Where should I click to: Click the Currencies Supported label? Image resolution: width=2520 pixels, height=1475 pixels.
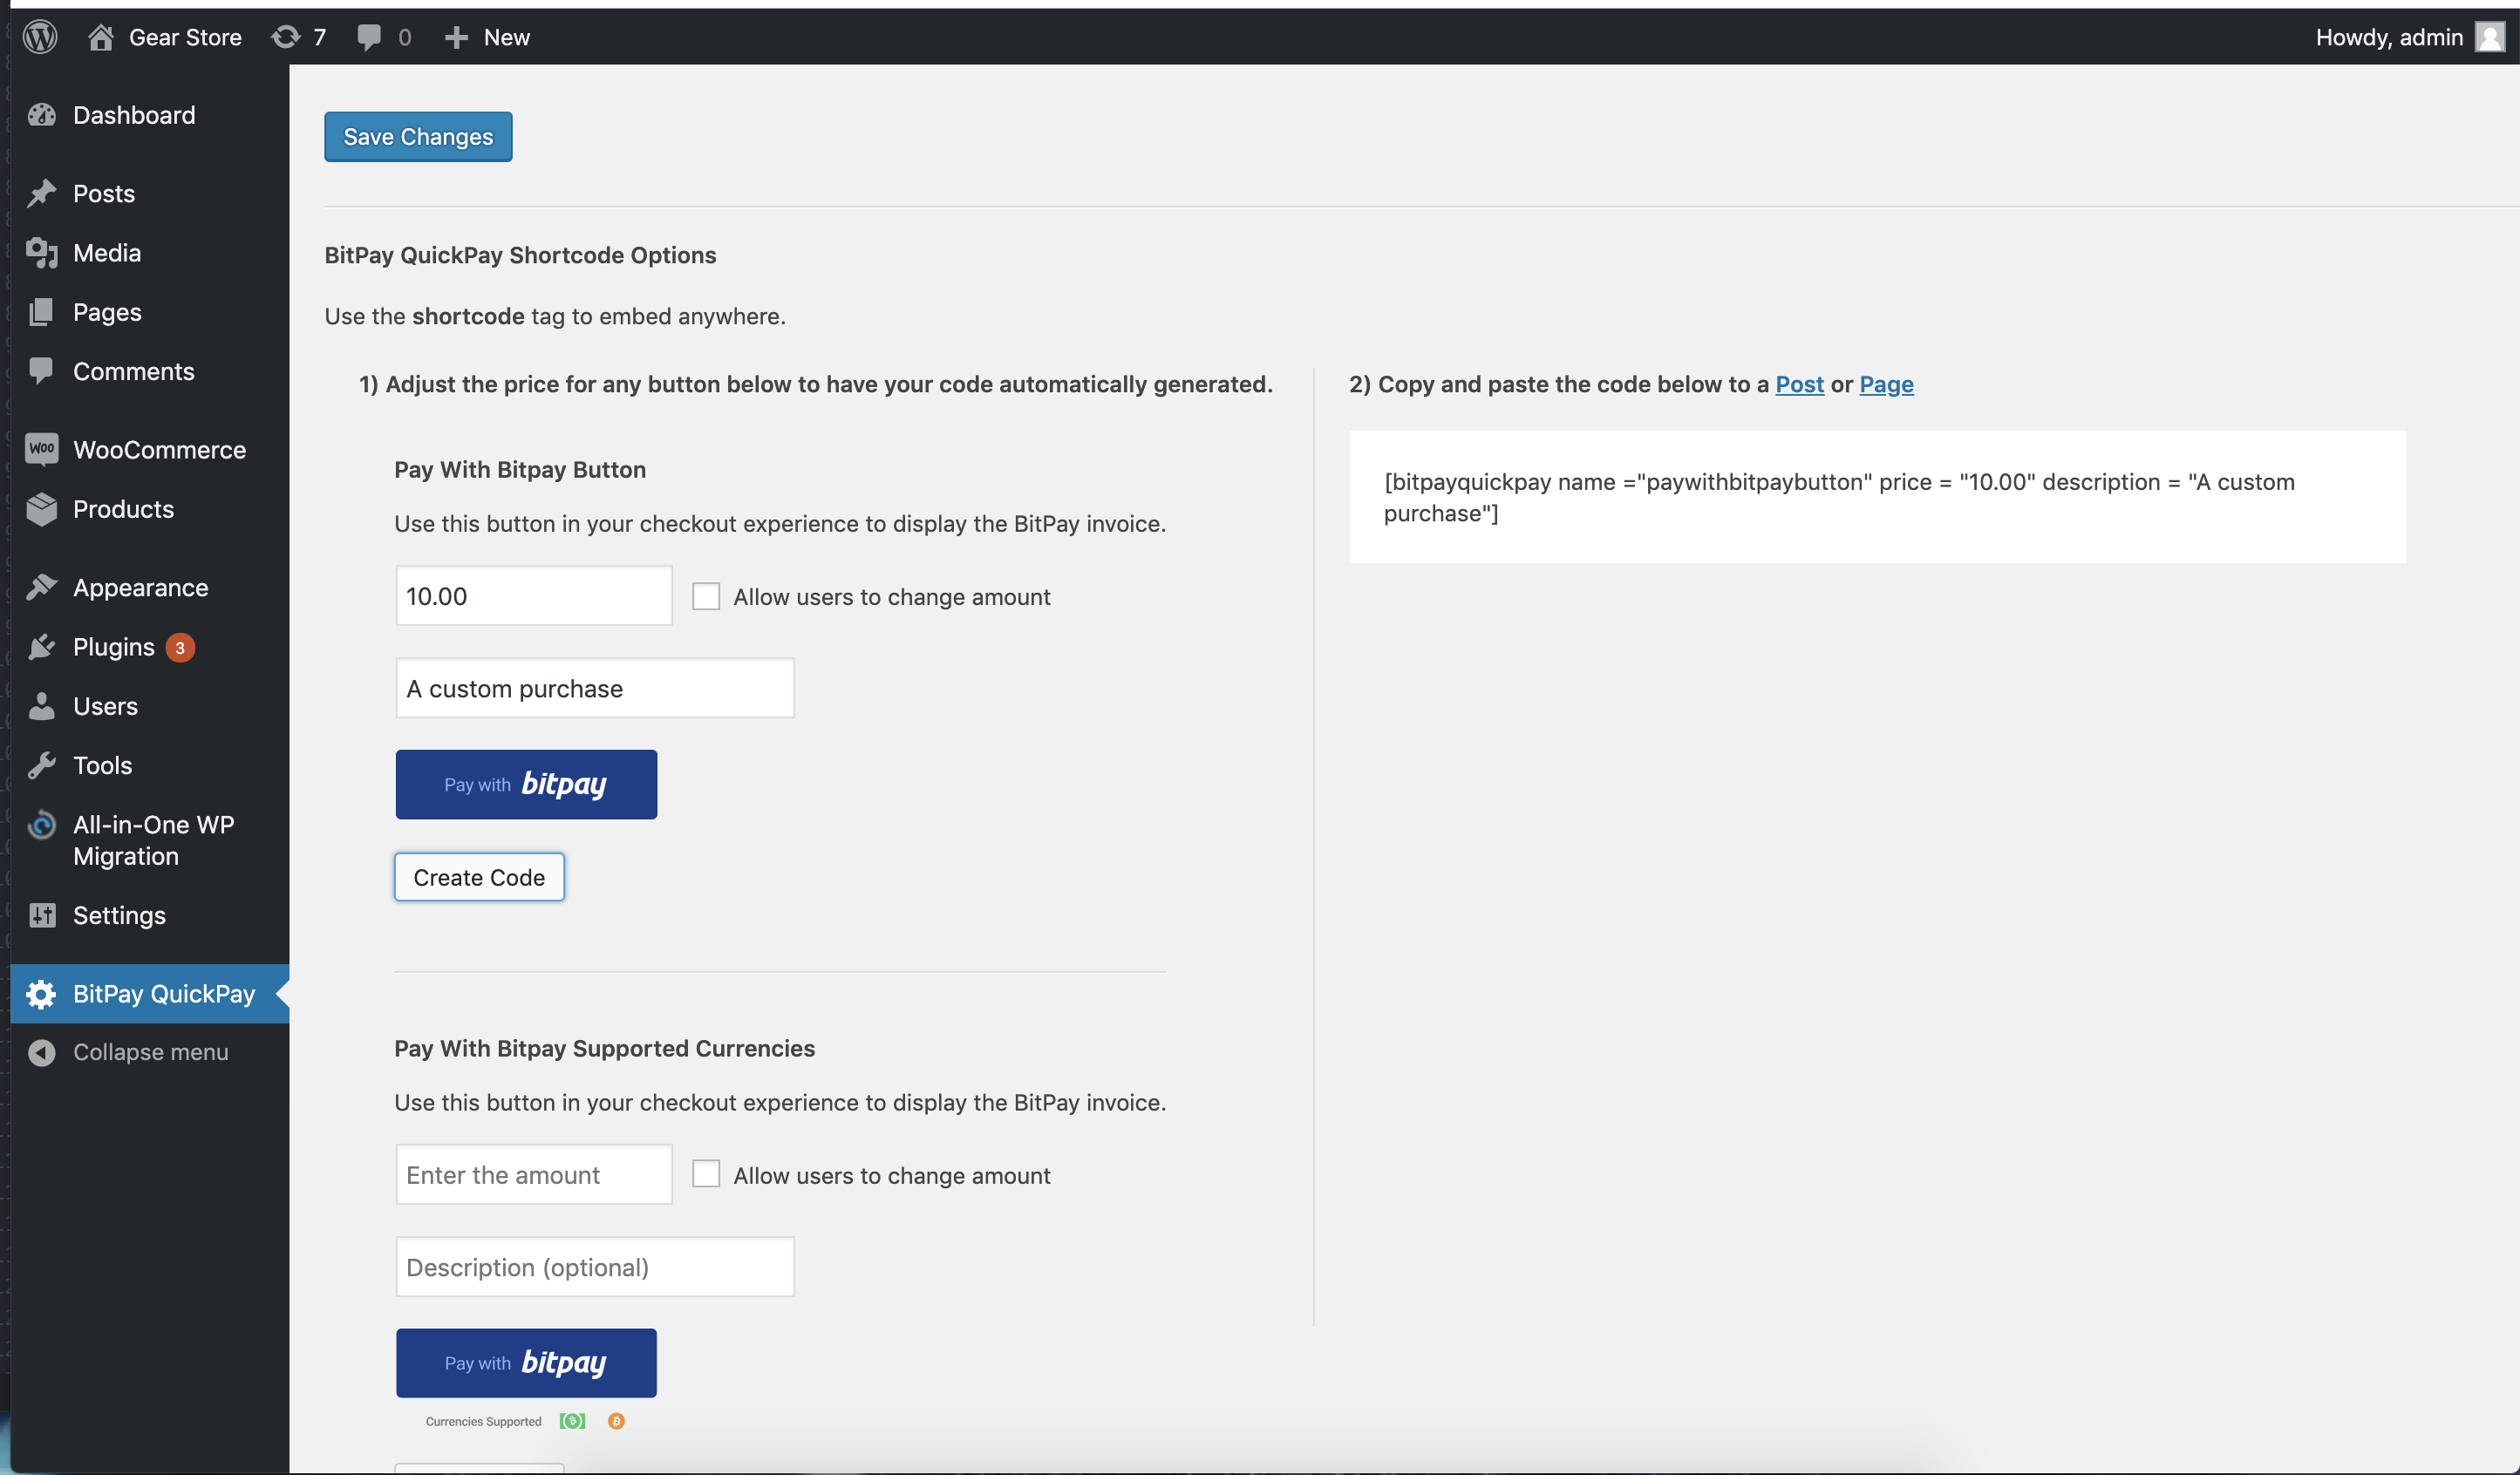click(483, 1421)
